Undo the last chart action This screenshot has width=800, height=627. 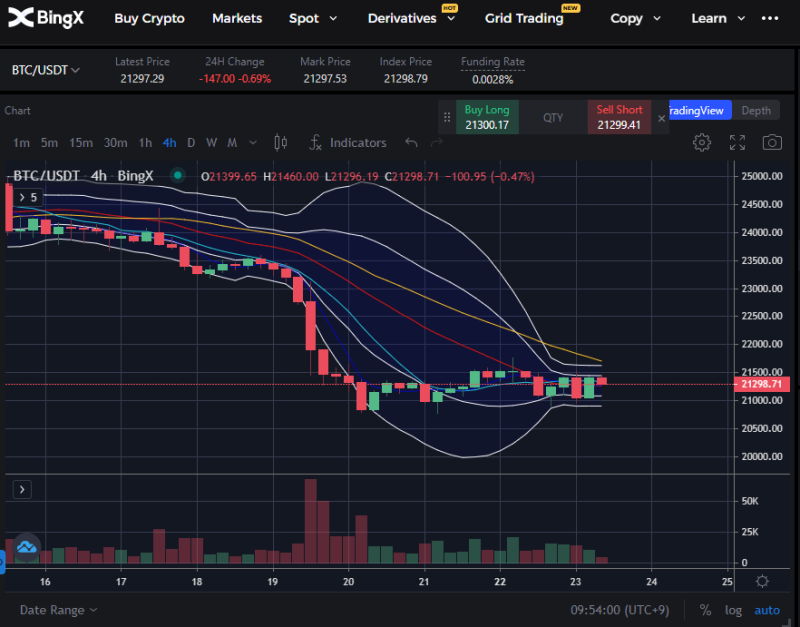coord(411,142)
